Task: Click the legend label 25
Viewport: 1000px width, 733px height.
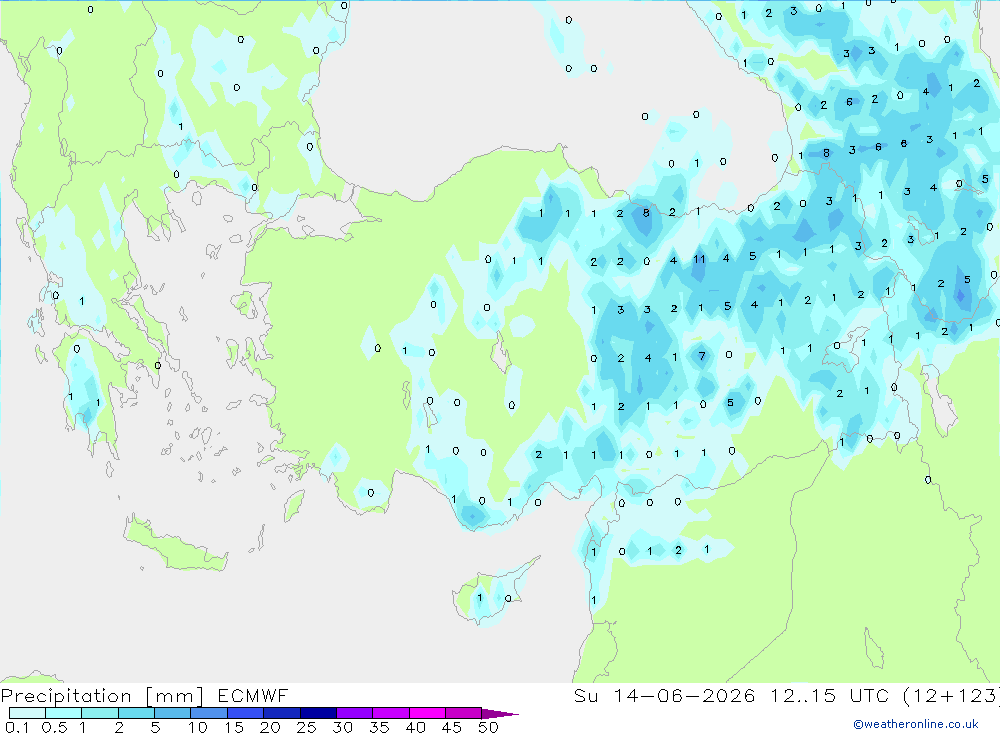Action: 307,727
